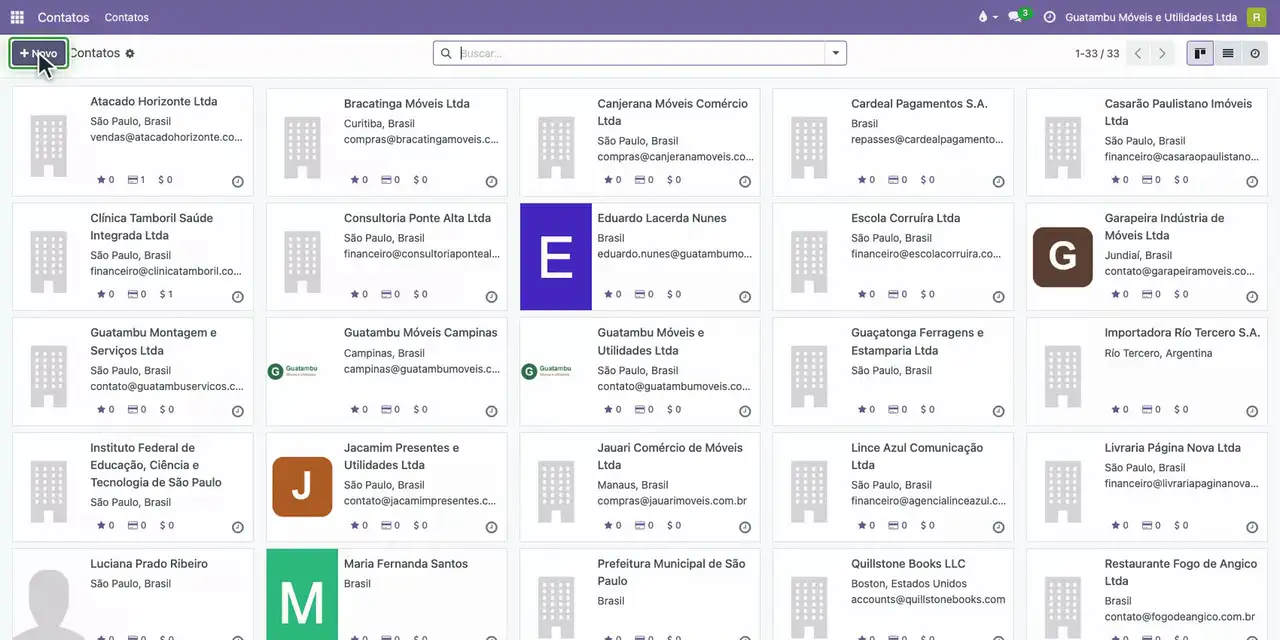Screen dimensions: 1280x640
Task: Open activity clock on Jacamim Presentes card
Action: click(492, 527)
